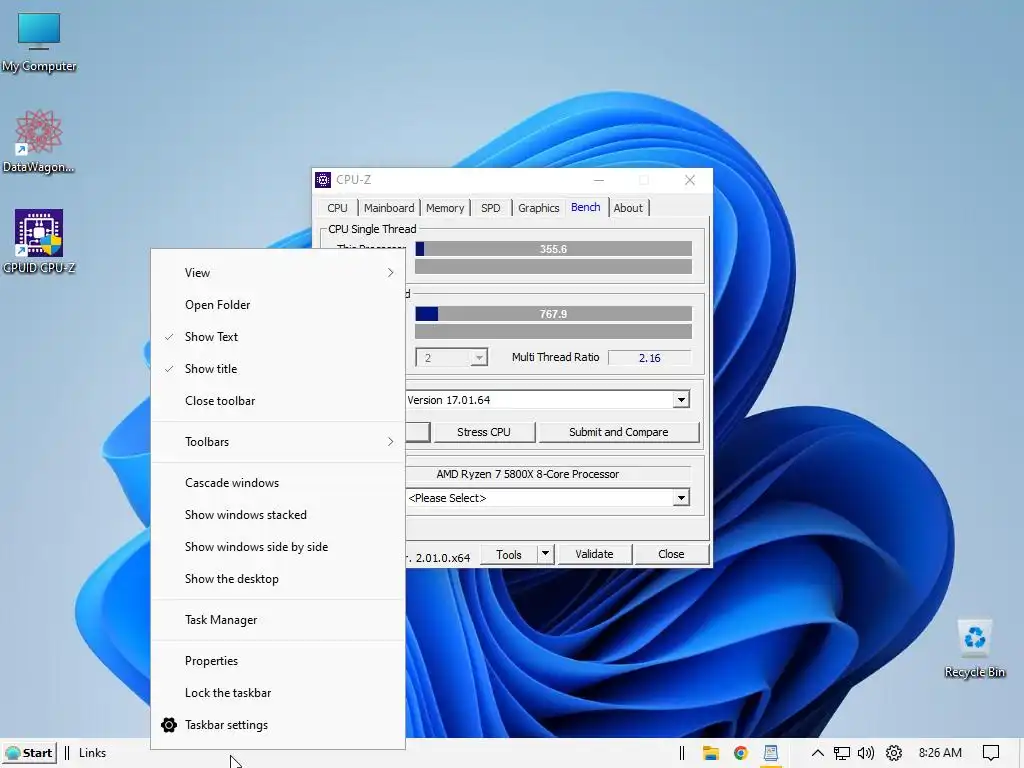Image resolution: width=1024 pixels, height=768 pixels.
Task: Select the Recycle Bin desktop icon
Action: (974, 648)
